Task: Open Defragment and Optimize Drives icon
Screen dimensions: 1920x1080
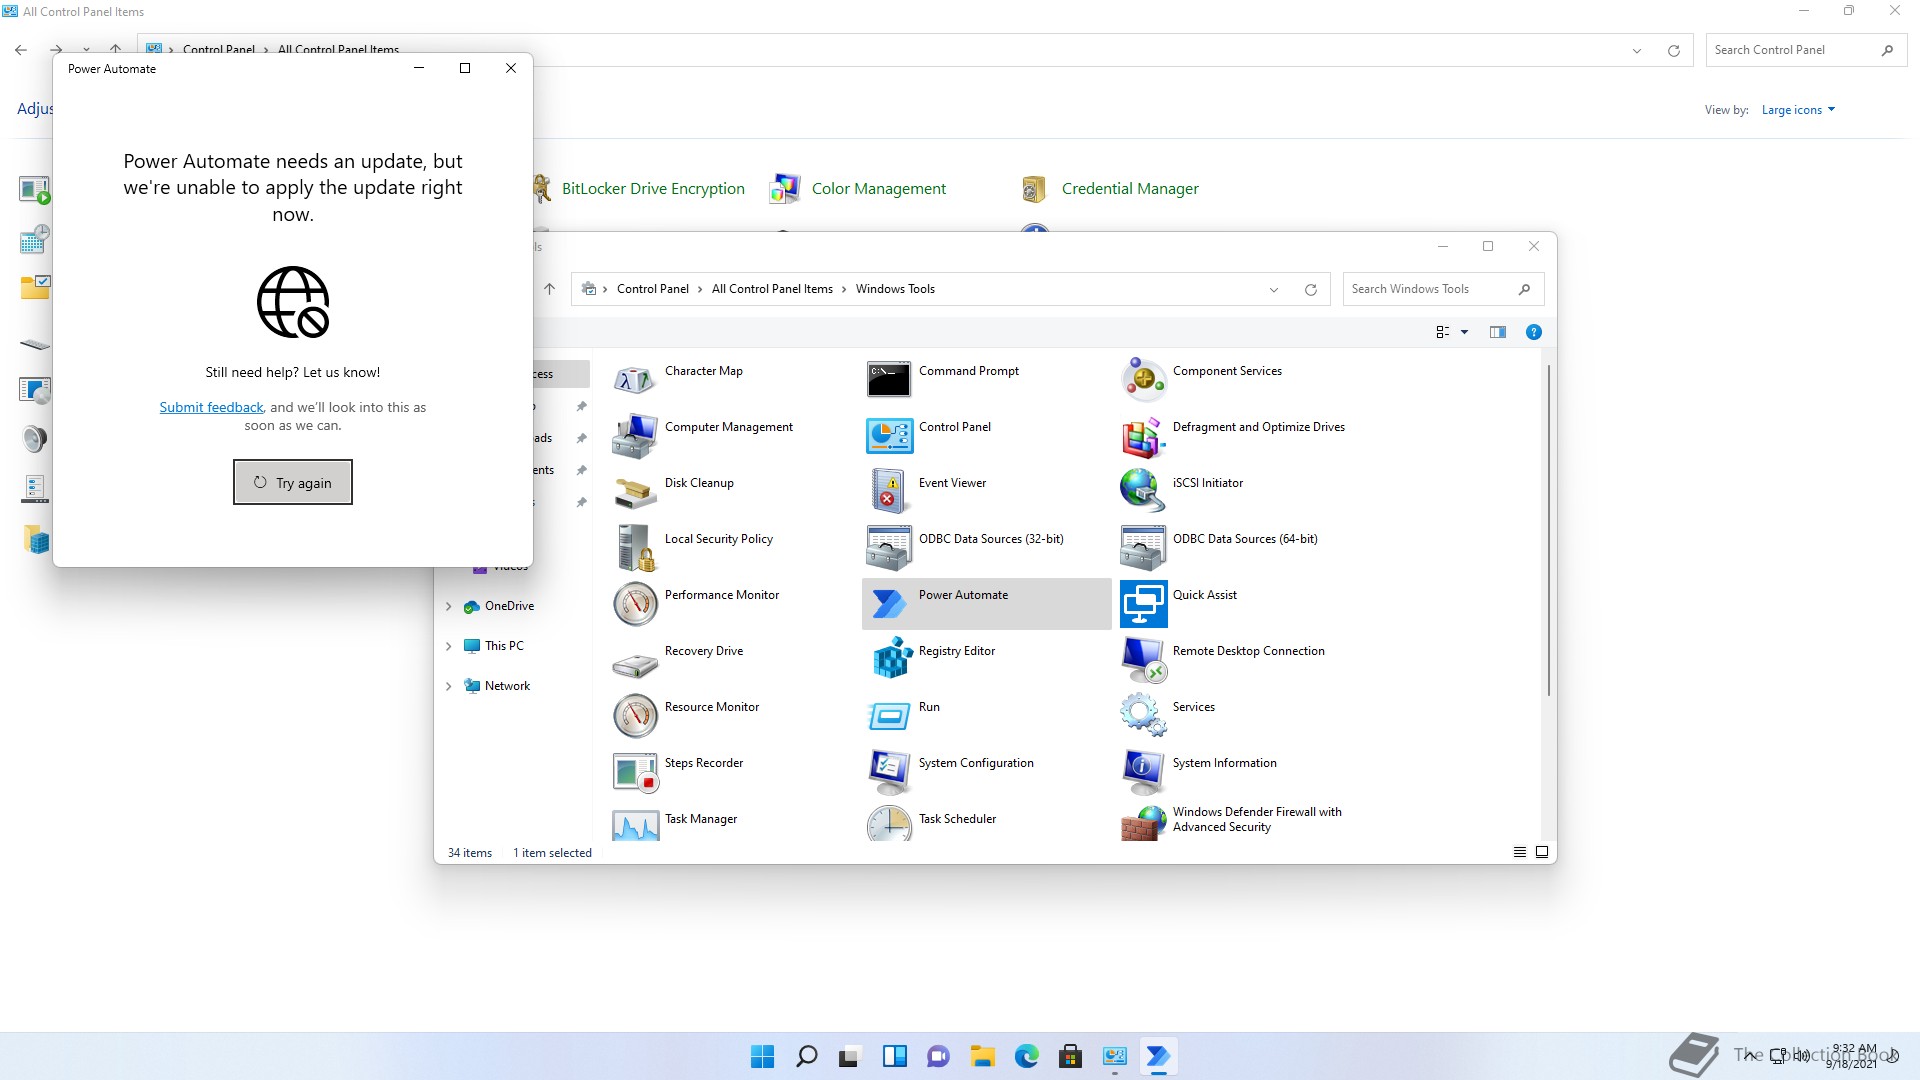Action: (1143, 436)
